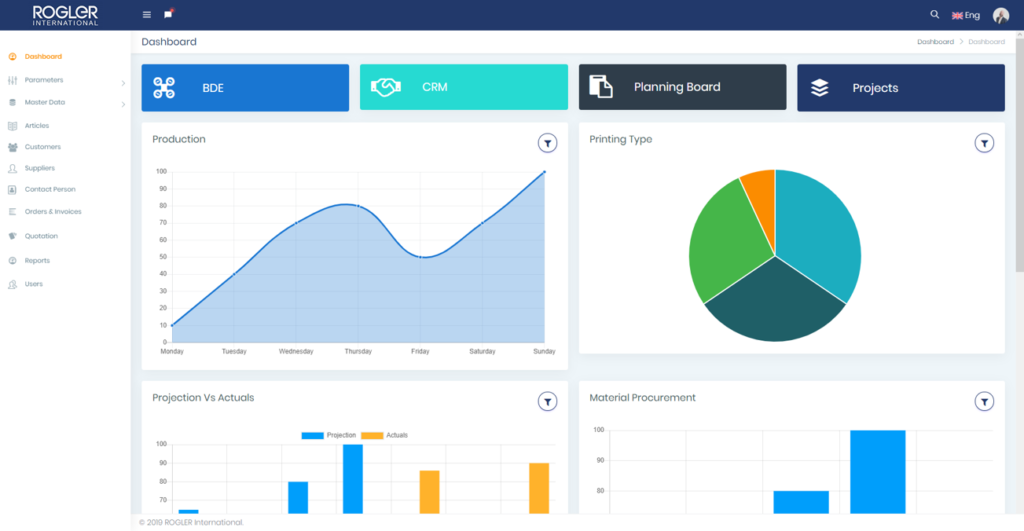Toggle the Projection legend series

click(329, 435)
